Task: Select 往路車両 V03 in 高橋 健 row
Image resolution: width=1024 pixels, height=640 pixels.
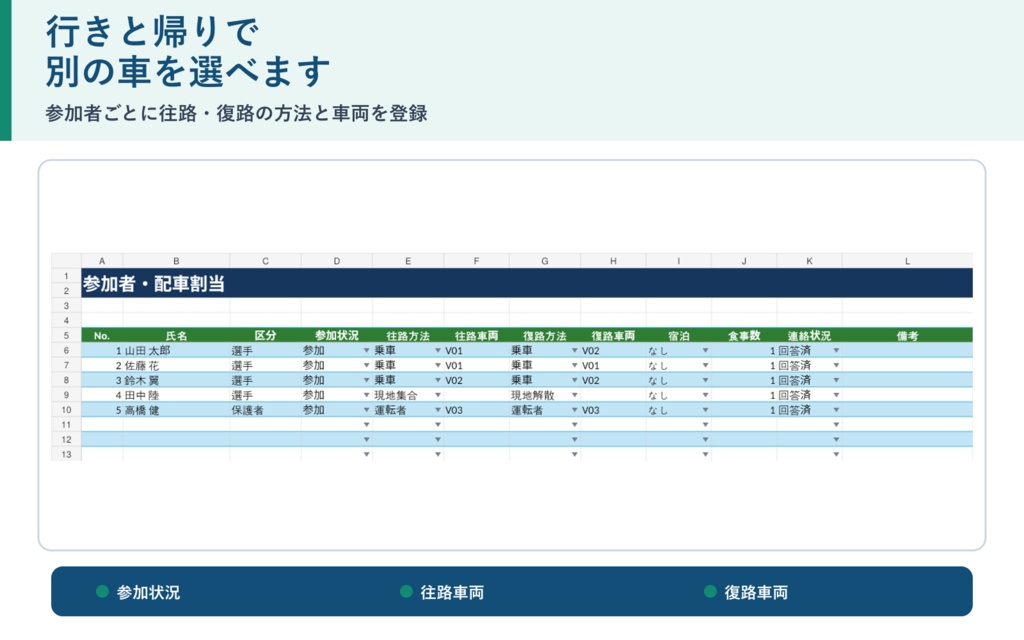Action: click(x=476, y=410)
